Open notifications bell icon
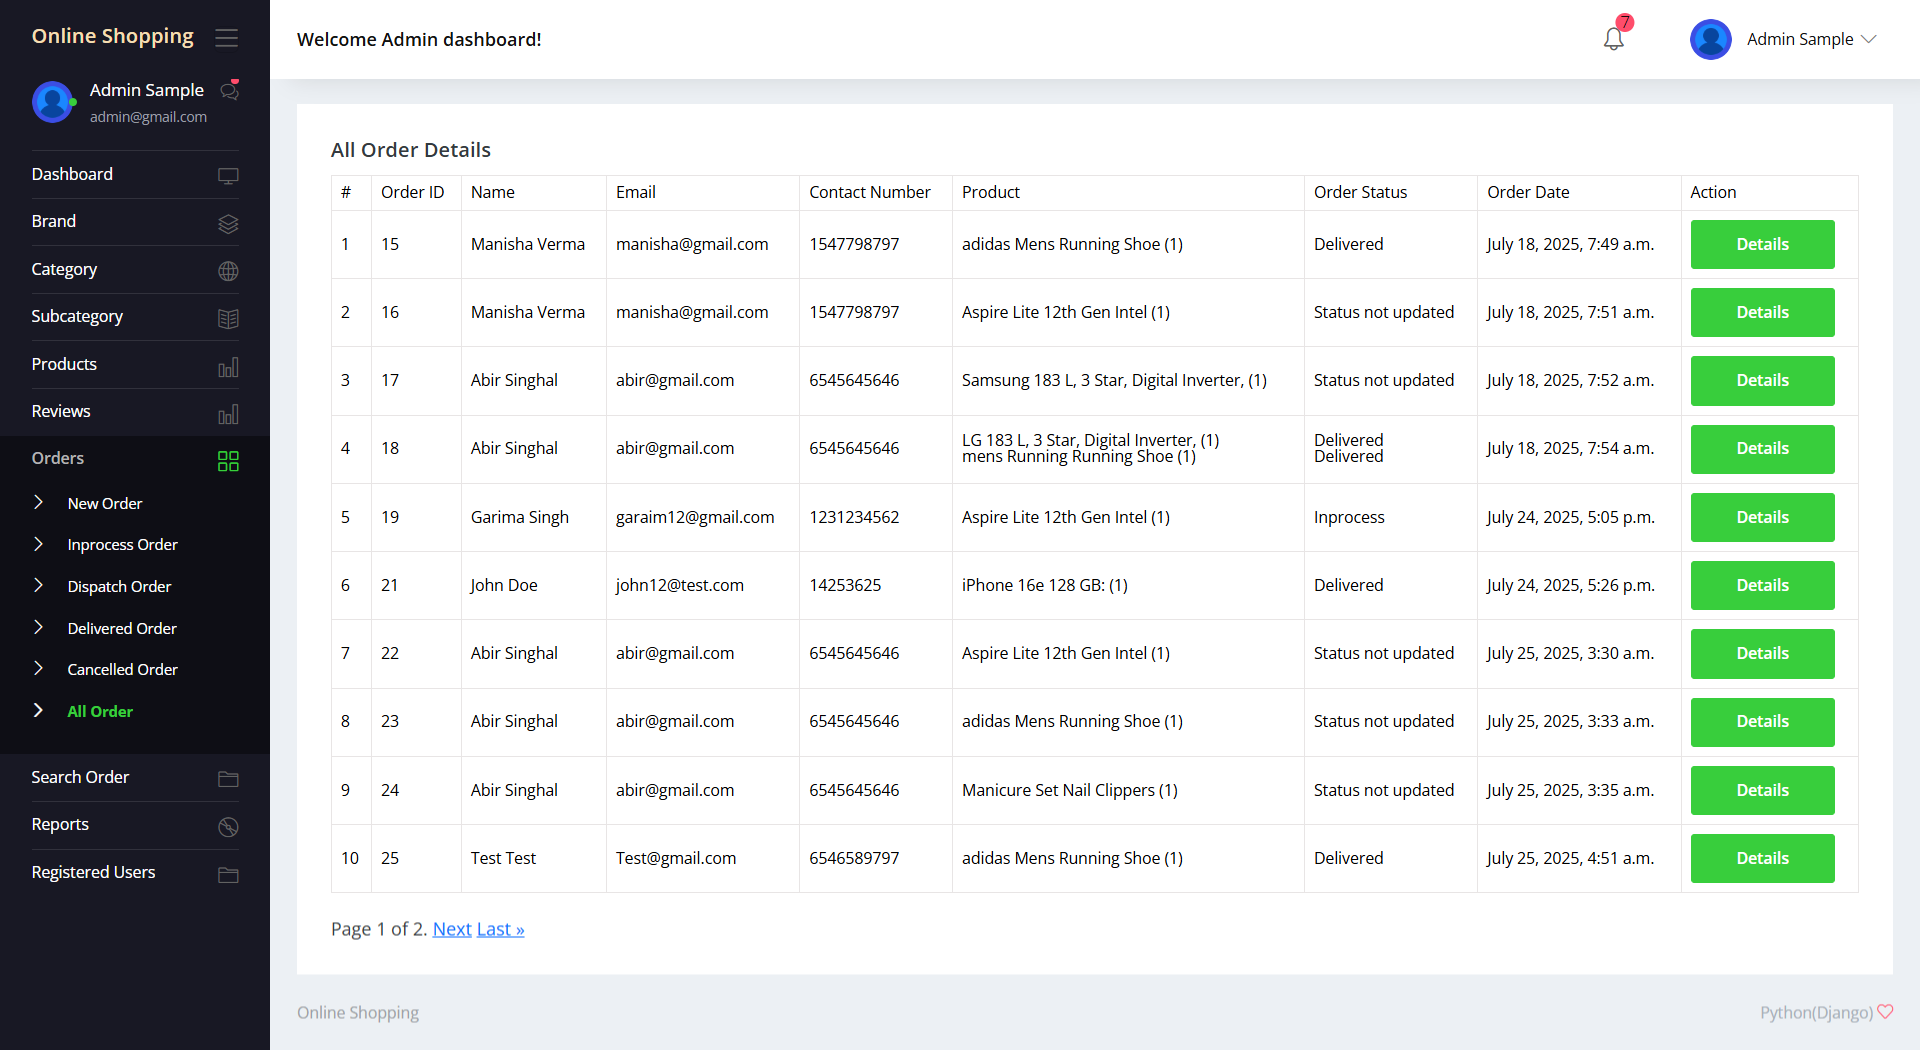 click(x=1613, y=39)
